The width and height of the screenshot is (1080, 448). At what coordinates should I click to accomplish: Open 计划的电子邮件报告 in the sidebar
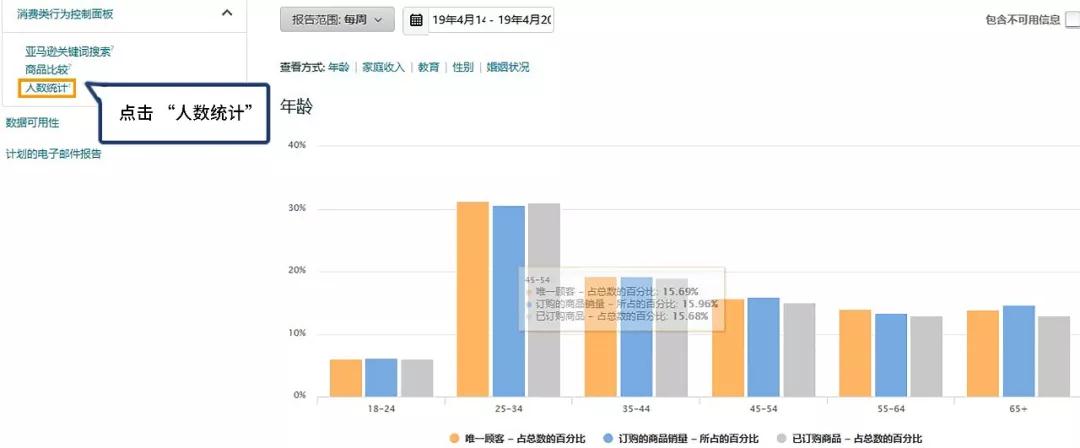[x=53, y=154]
